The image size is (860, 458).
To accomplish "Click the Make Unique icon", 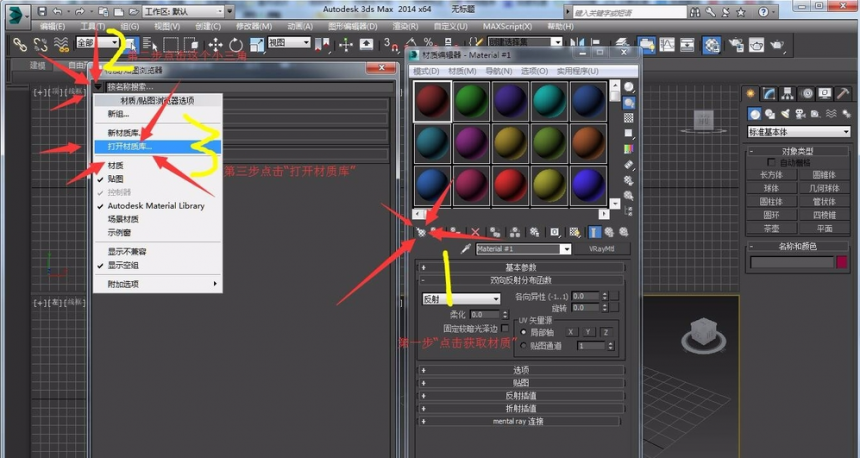I will coord(515,233).
